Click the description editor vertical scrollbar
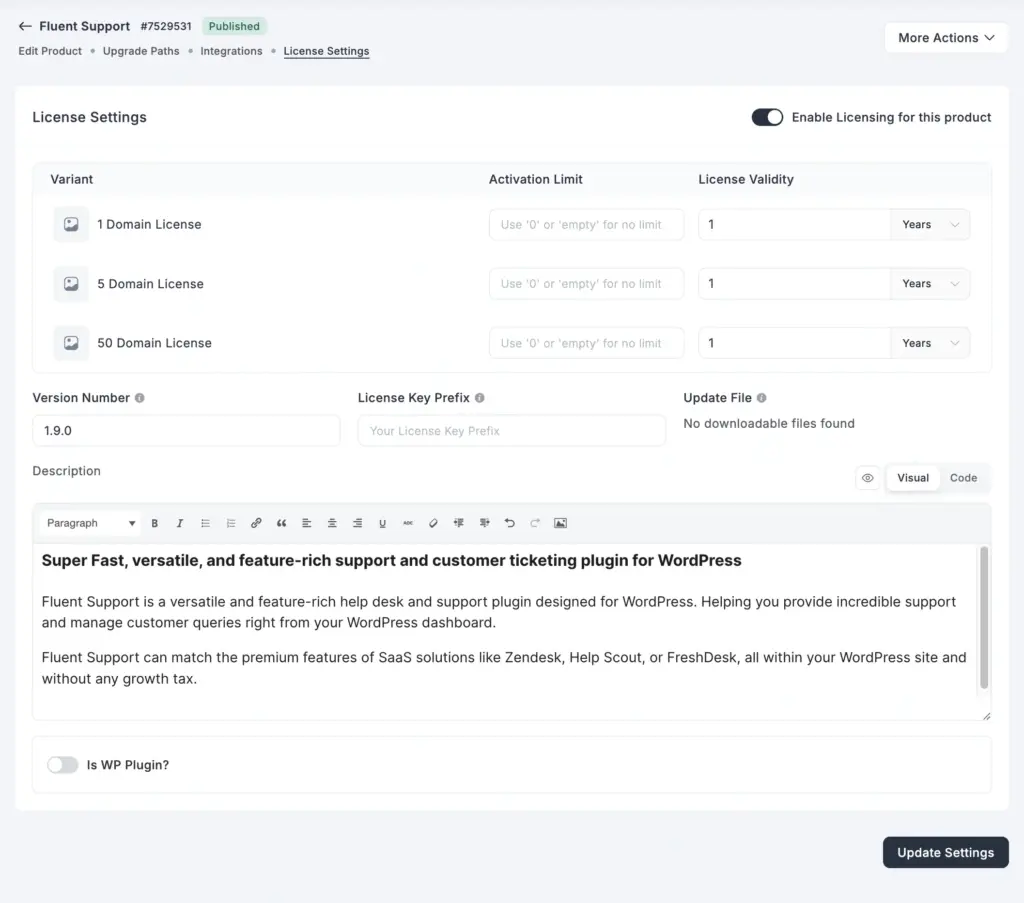 coord(984,618)
